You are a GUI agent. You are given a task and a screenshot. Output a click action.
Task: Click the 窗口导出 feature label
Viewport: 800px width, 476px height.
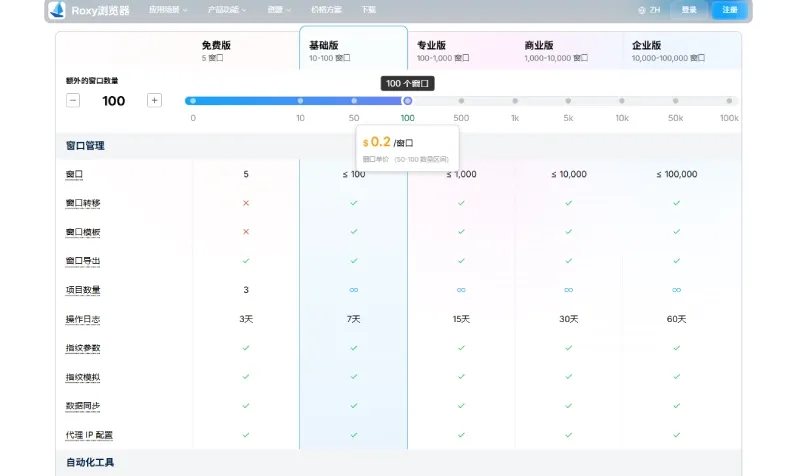[83, 261]
